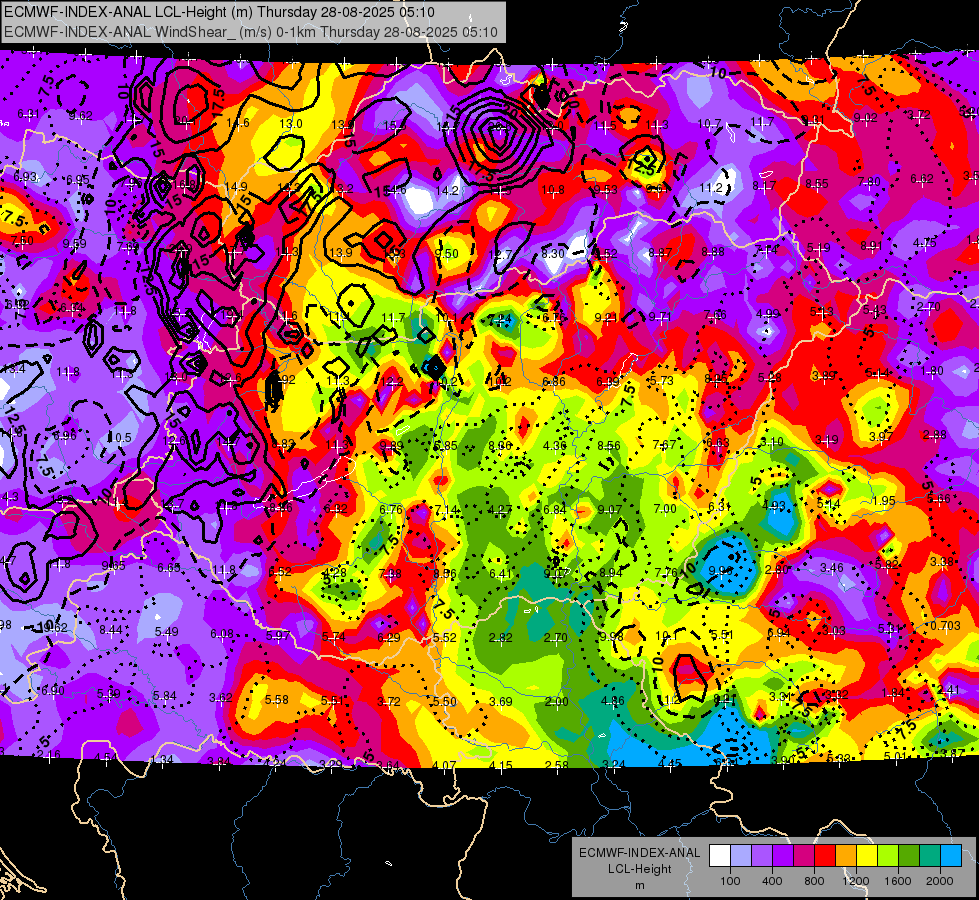Click the orange legend swatch
This screenshot has height=900, width=979.
[846, 856]
